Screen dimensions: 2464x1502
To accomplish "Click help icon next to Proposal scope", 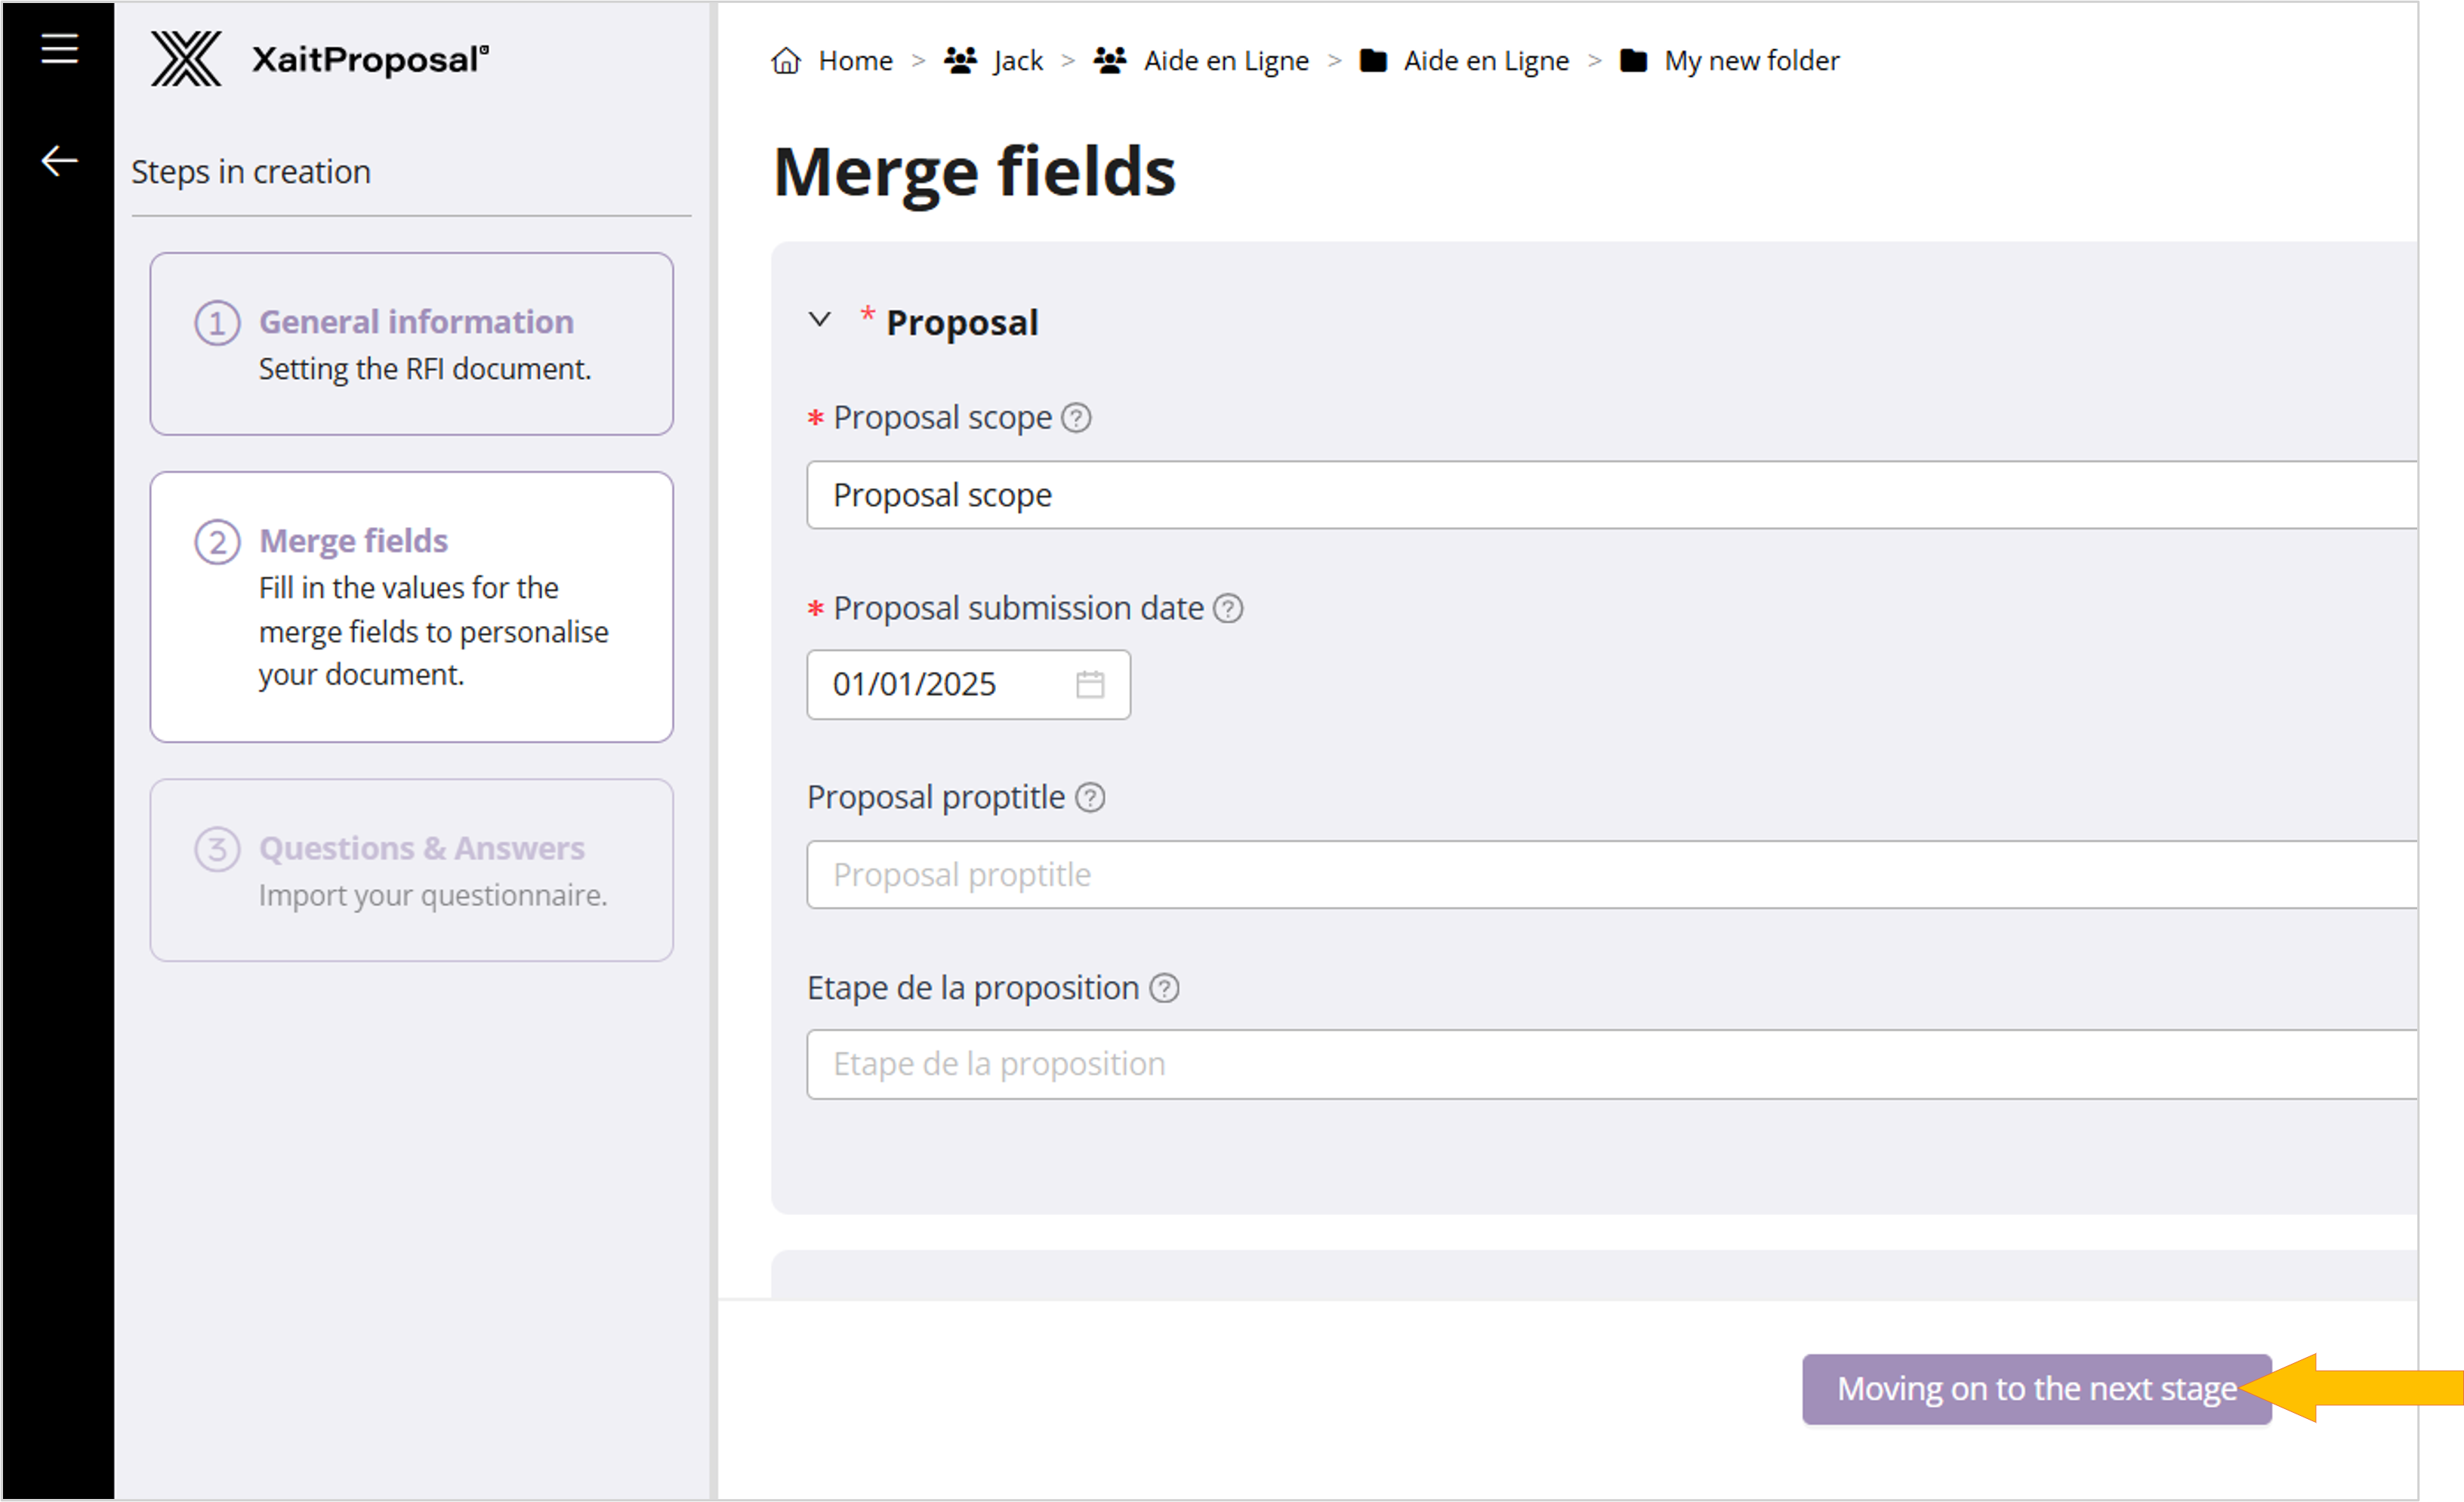I will [1076, 418].
